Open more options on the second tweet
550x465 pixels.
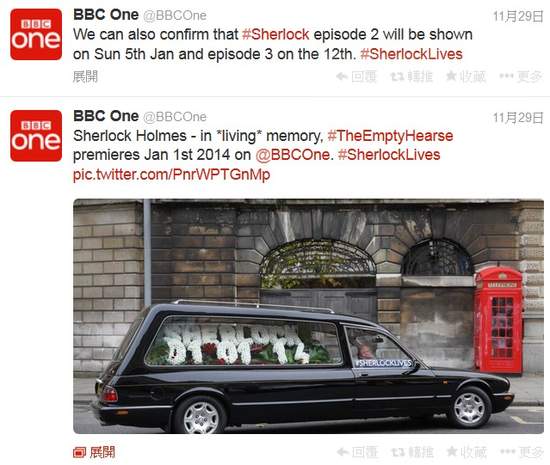click(x=522, y=452)
